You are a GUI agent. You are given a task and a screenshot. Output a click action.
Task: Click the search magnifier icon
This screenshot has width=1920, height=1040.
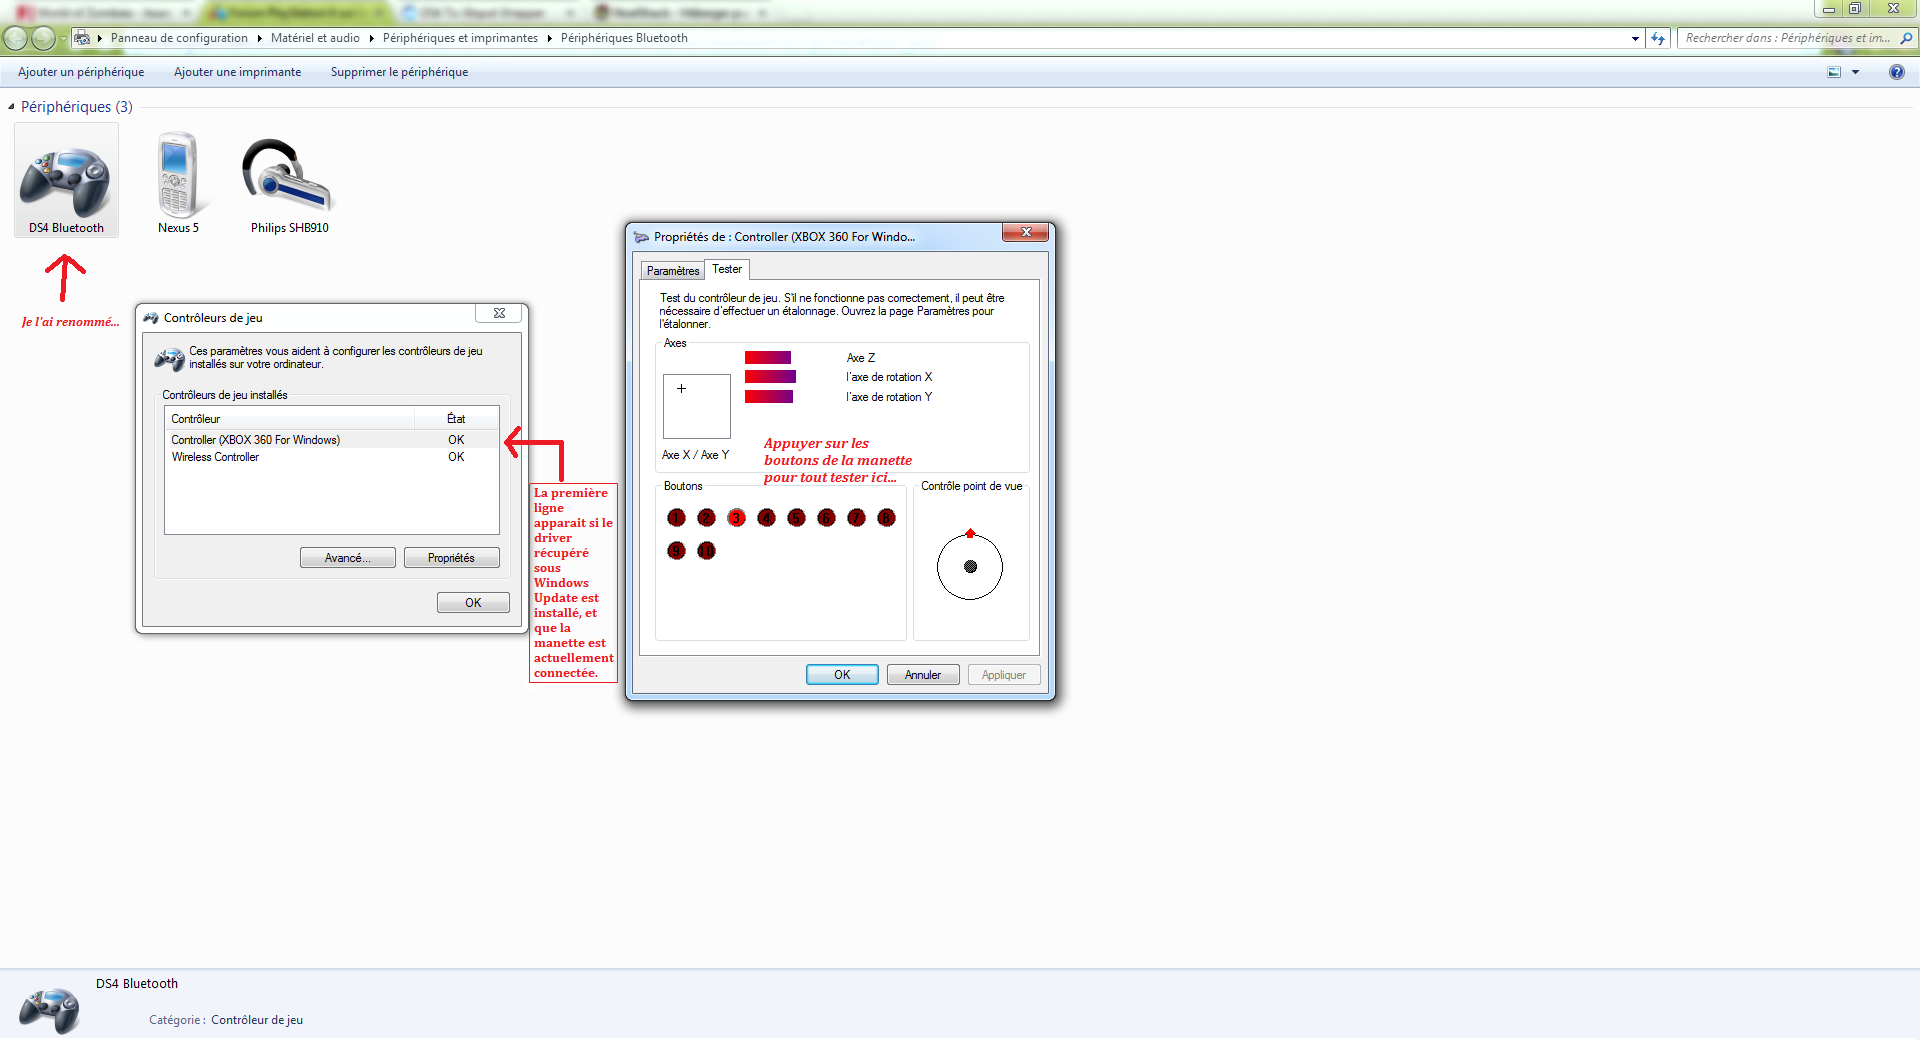[1906, 38]
